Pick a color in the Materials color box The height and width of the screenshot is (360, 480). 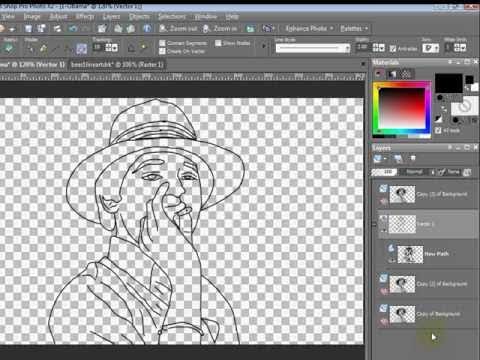402,109
